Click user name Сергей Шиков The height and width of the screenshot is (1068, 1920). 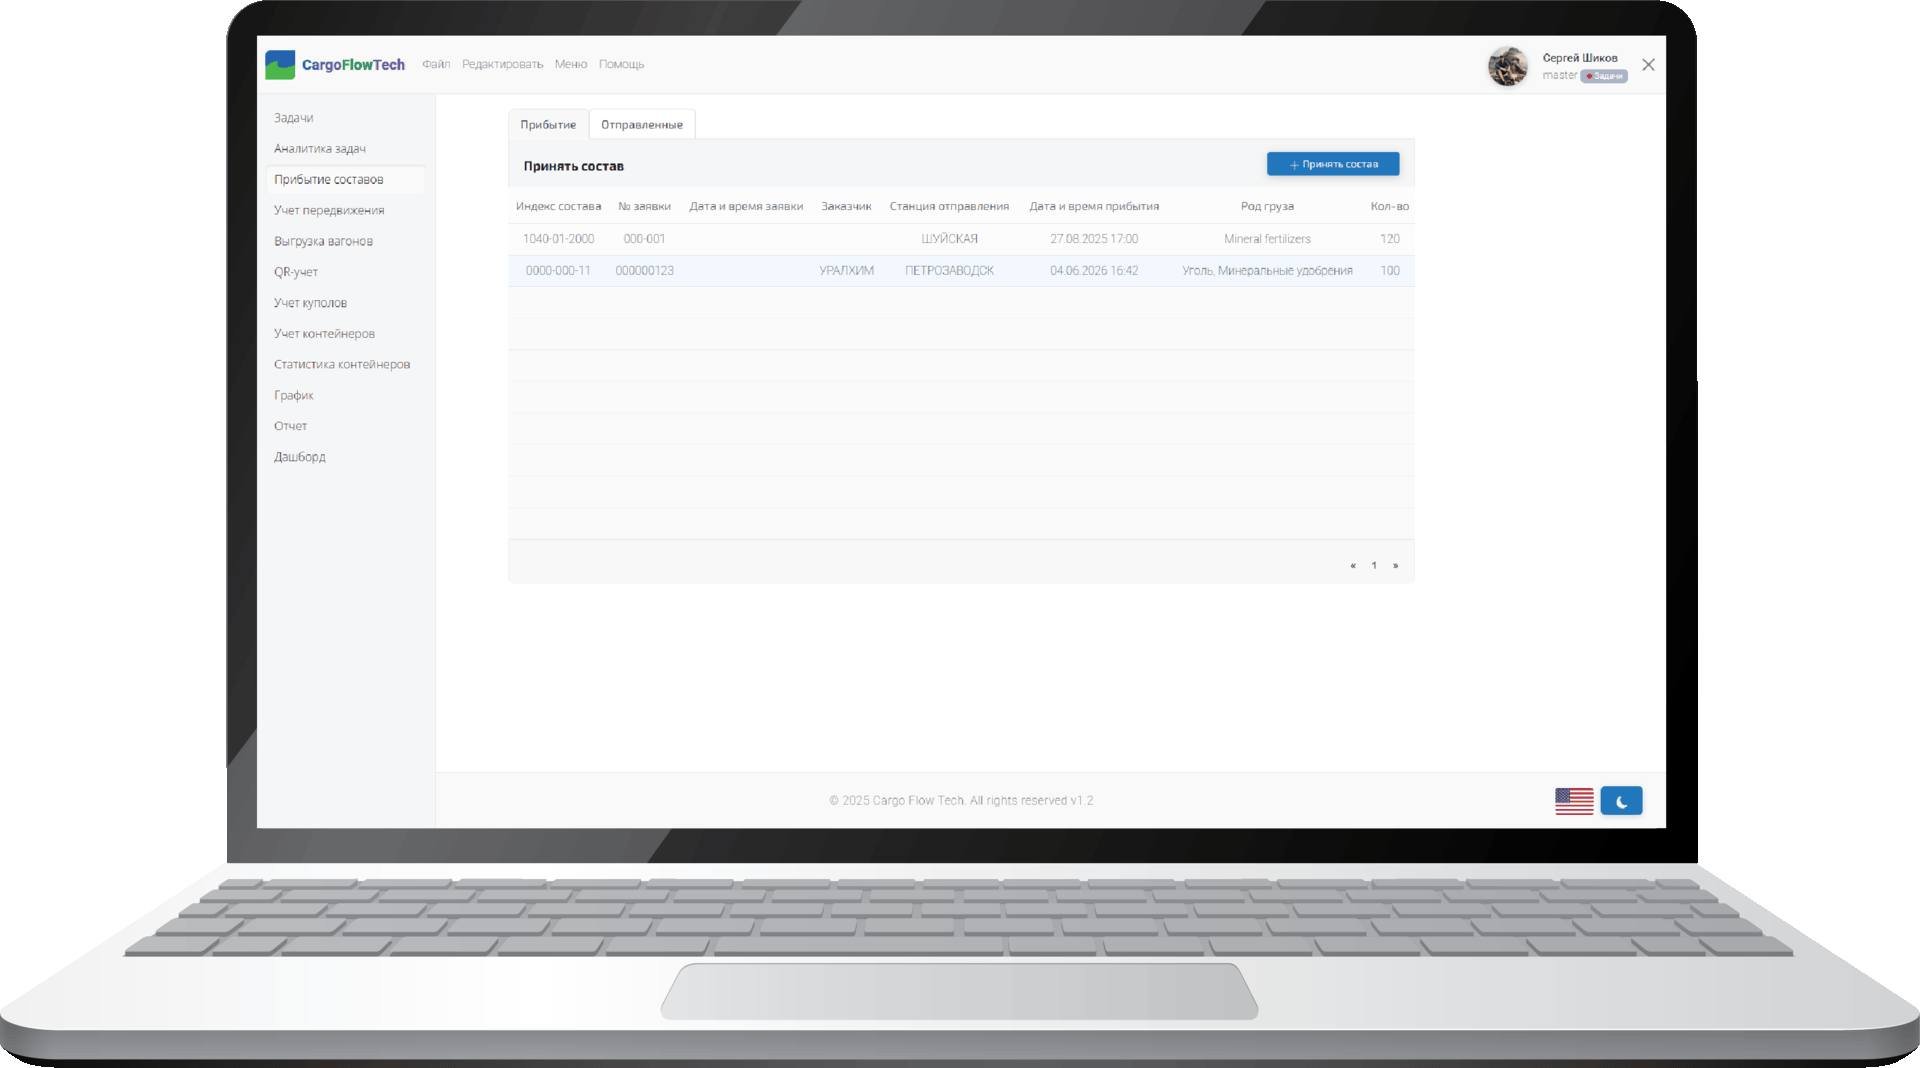point(1579,58)
